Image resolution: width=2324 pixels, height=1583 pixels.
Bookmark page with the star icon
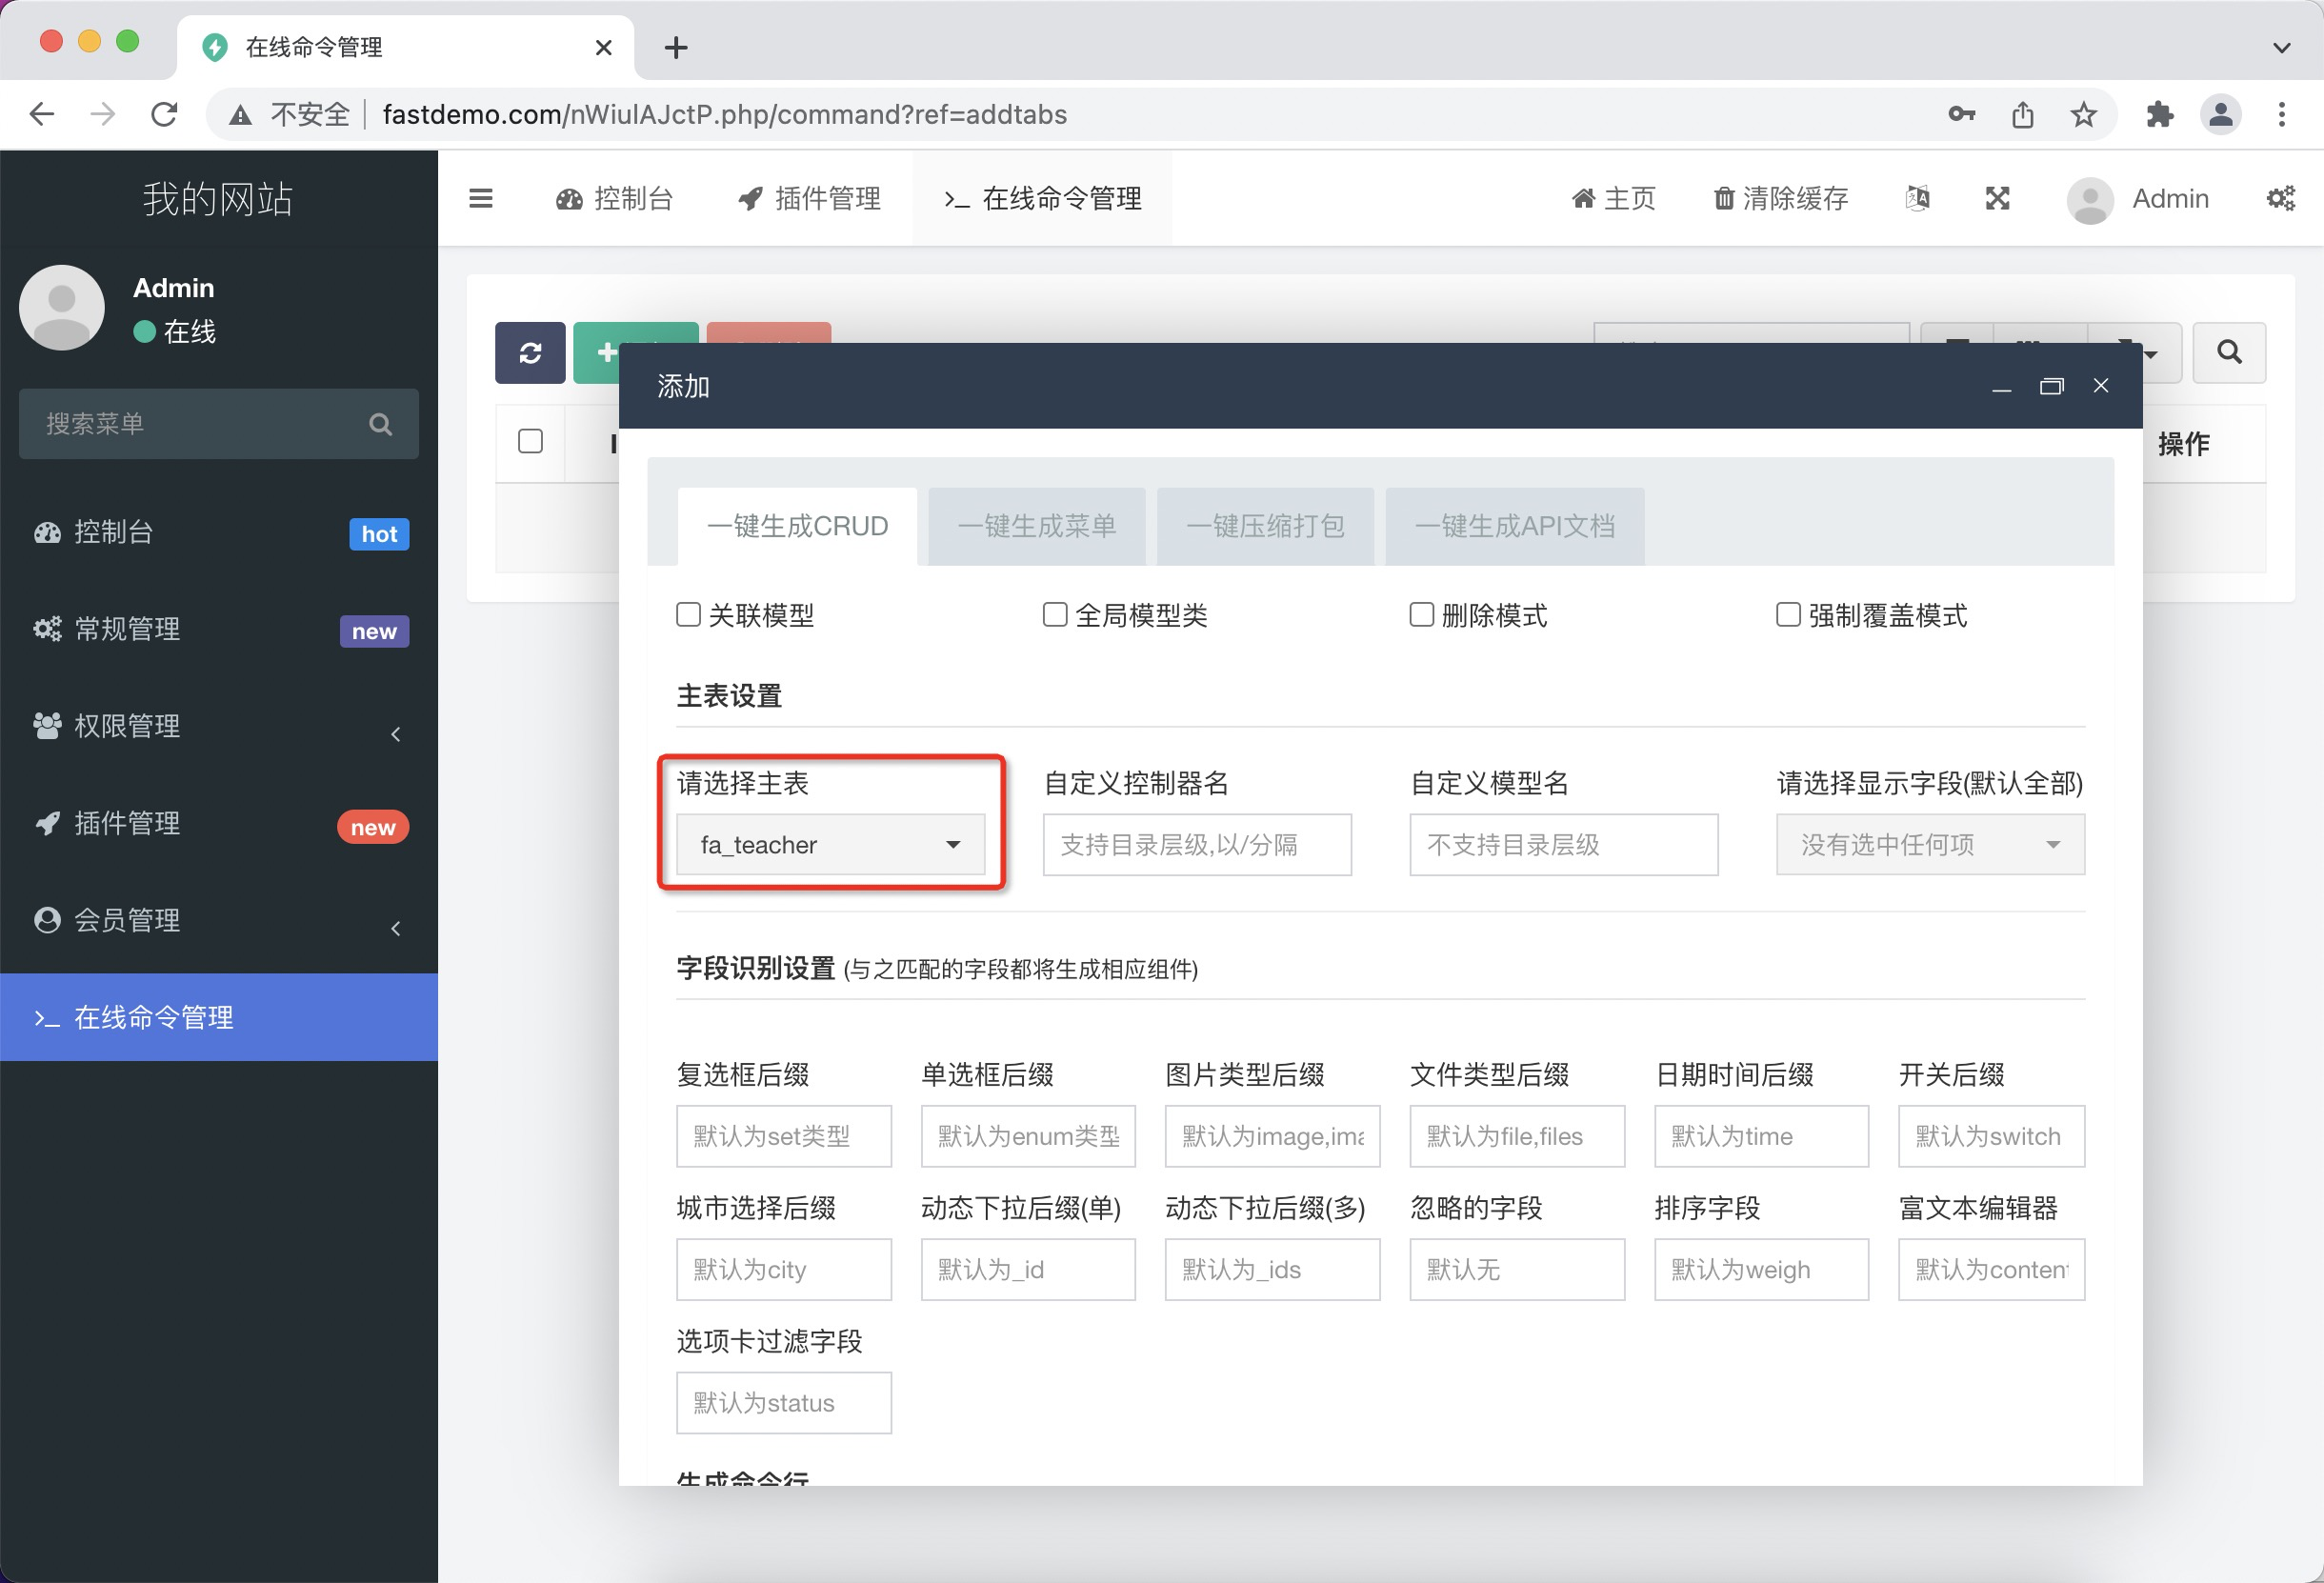tap(2083, 115)
